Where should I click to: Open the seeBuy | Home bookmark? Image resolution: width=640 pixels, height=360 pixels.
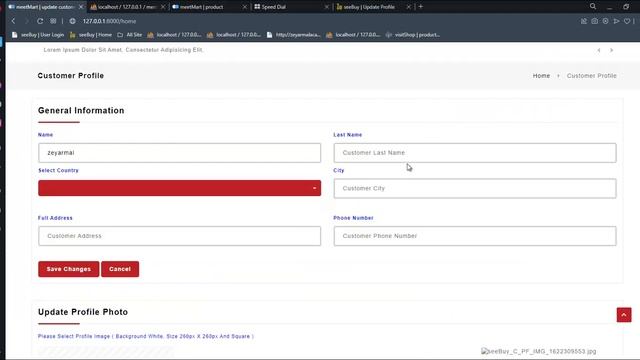(x=91, y=35)
